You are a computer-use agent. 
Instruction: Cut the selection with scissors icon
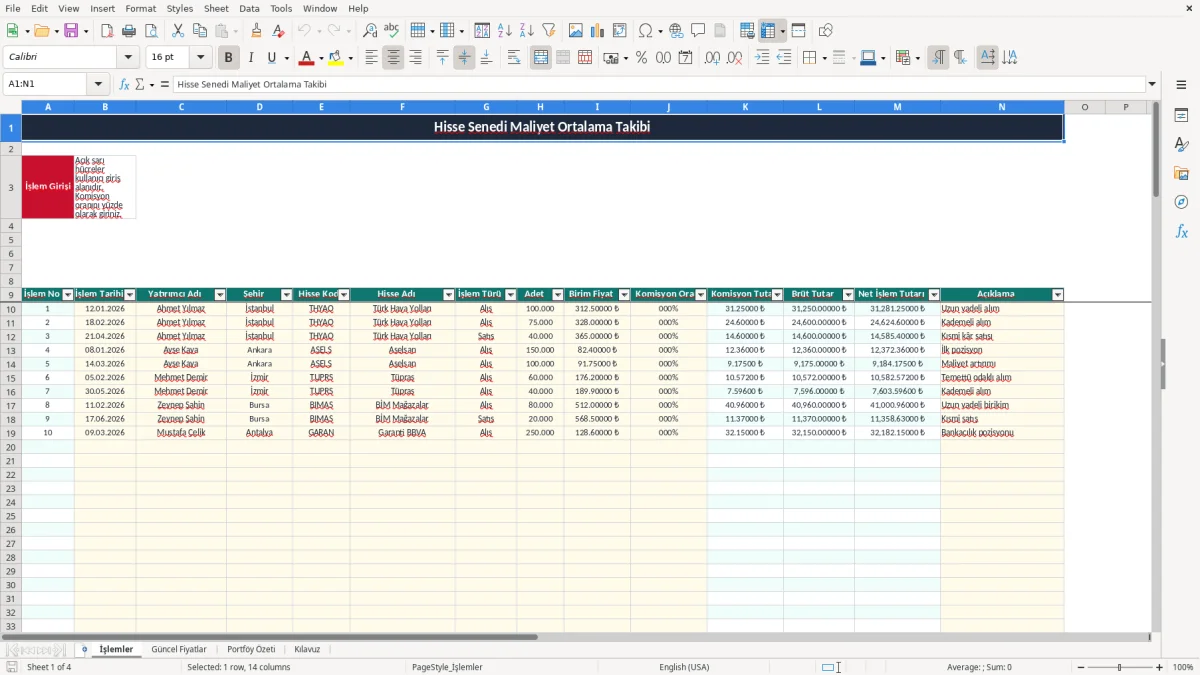(x=177, y=31)
